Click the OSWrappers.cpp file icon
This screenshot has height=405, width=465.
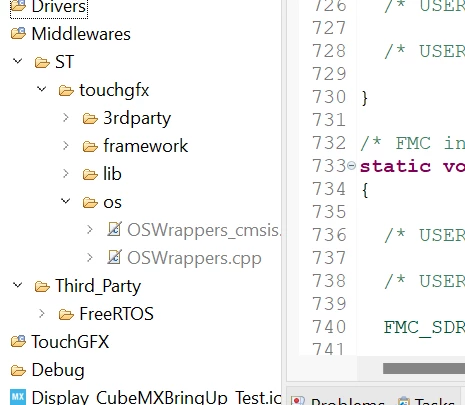click(115, 257)
